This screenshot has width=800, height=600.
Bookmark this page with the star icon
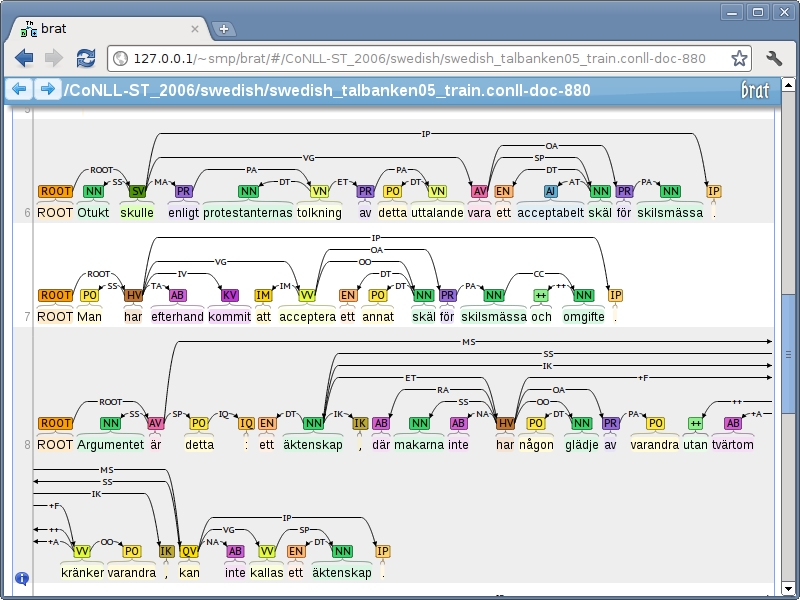coord(739,58)
